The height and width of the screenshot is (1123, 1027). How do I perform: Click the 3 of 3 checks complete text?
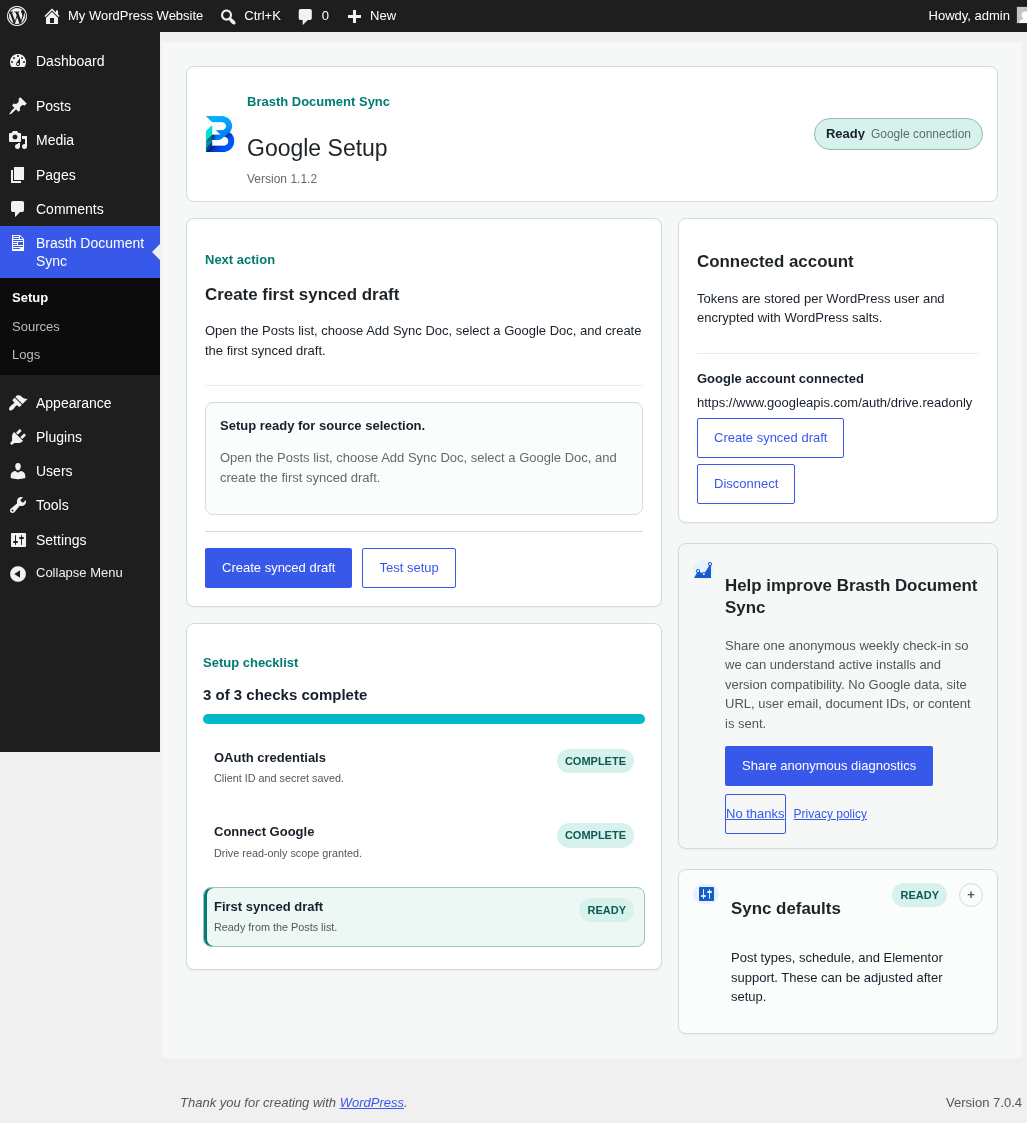coord(285,695)
